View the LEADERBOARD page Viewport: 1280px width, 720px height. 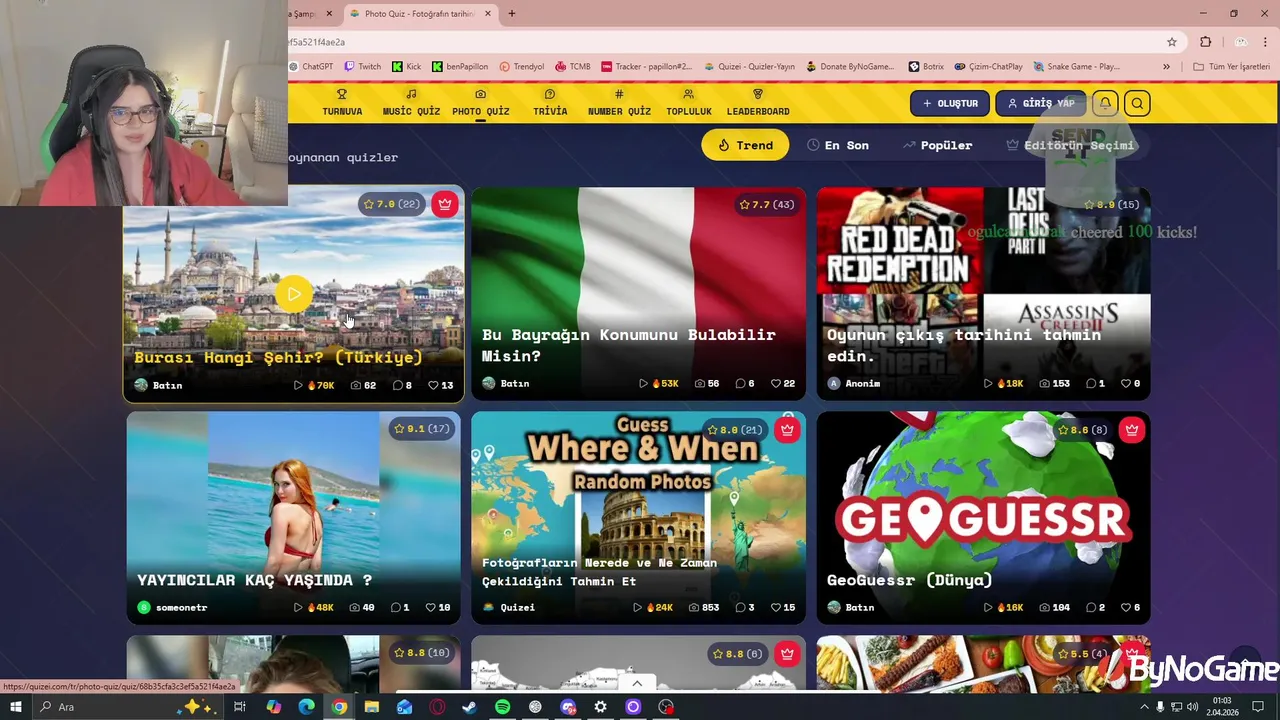[x=758, y=103]
